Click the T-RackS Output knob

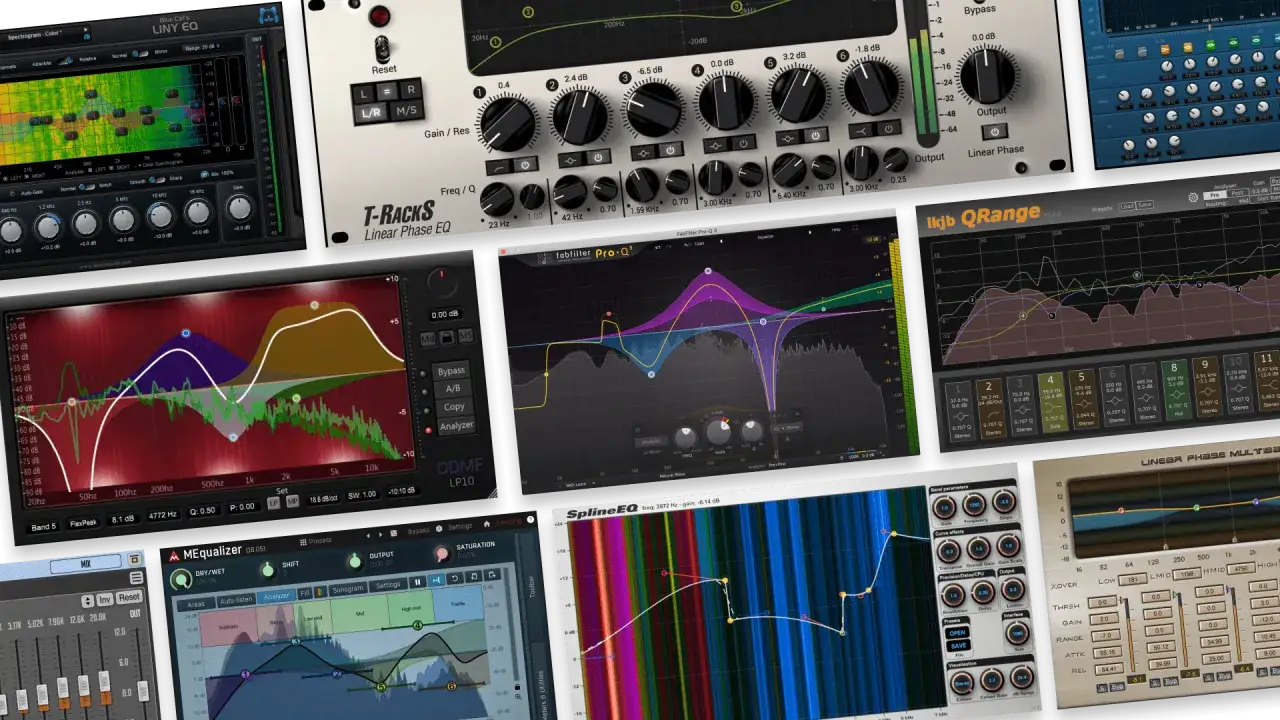pos(987,75)
